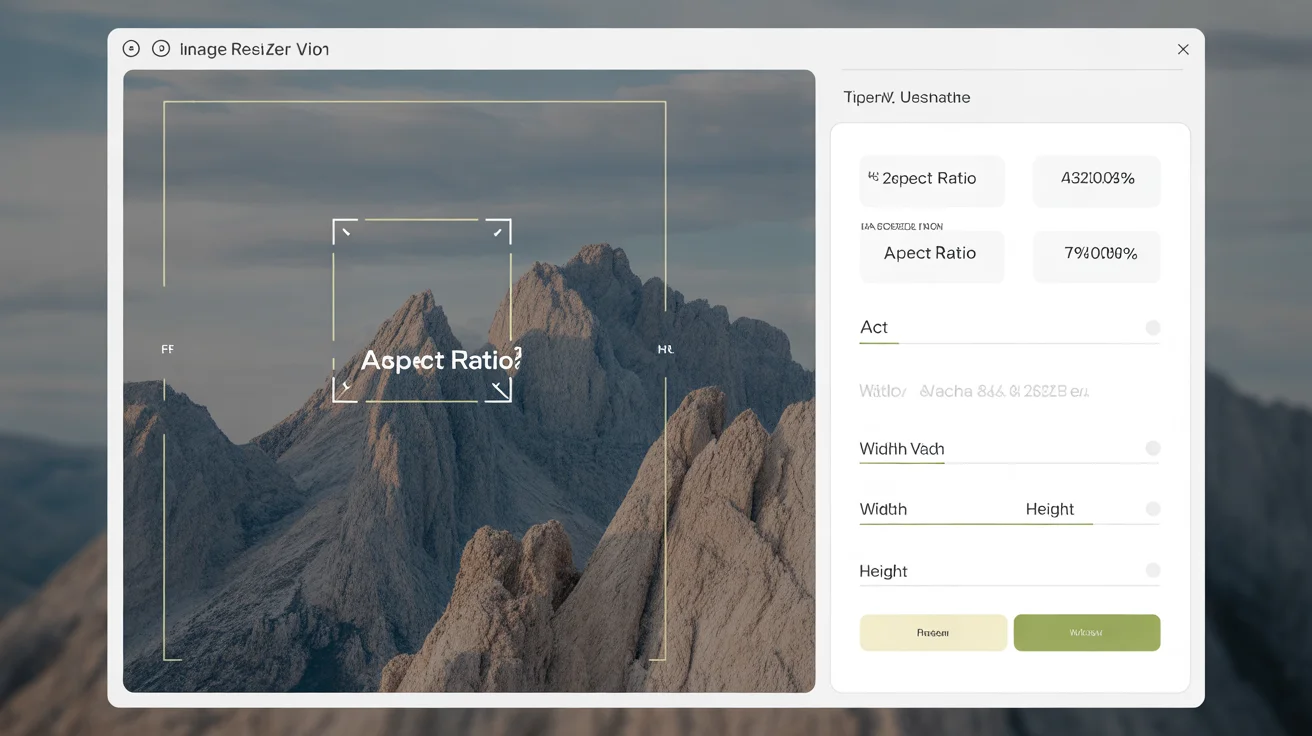Toggle the round switch on the Act row

pyautogui.click(x=1152, y=328)
